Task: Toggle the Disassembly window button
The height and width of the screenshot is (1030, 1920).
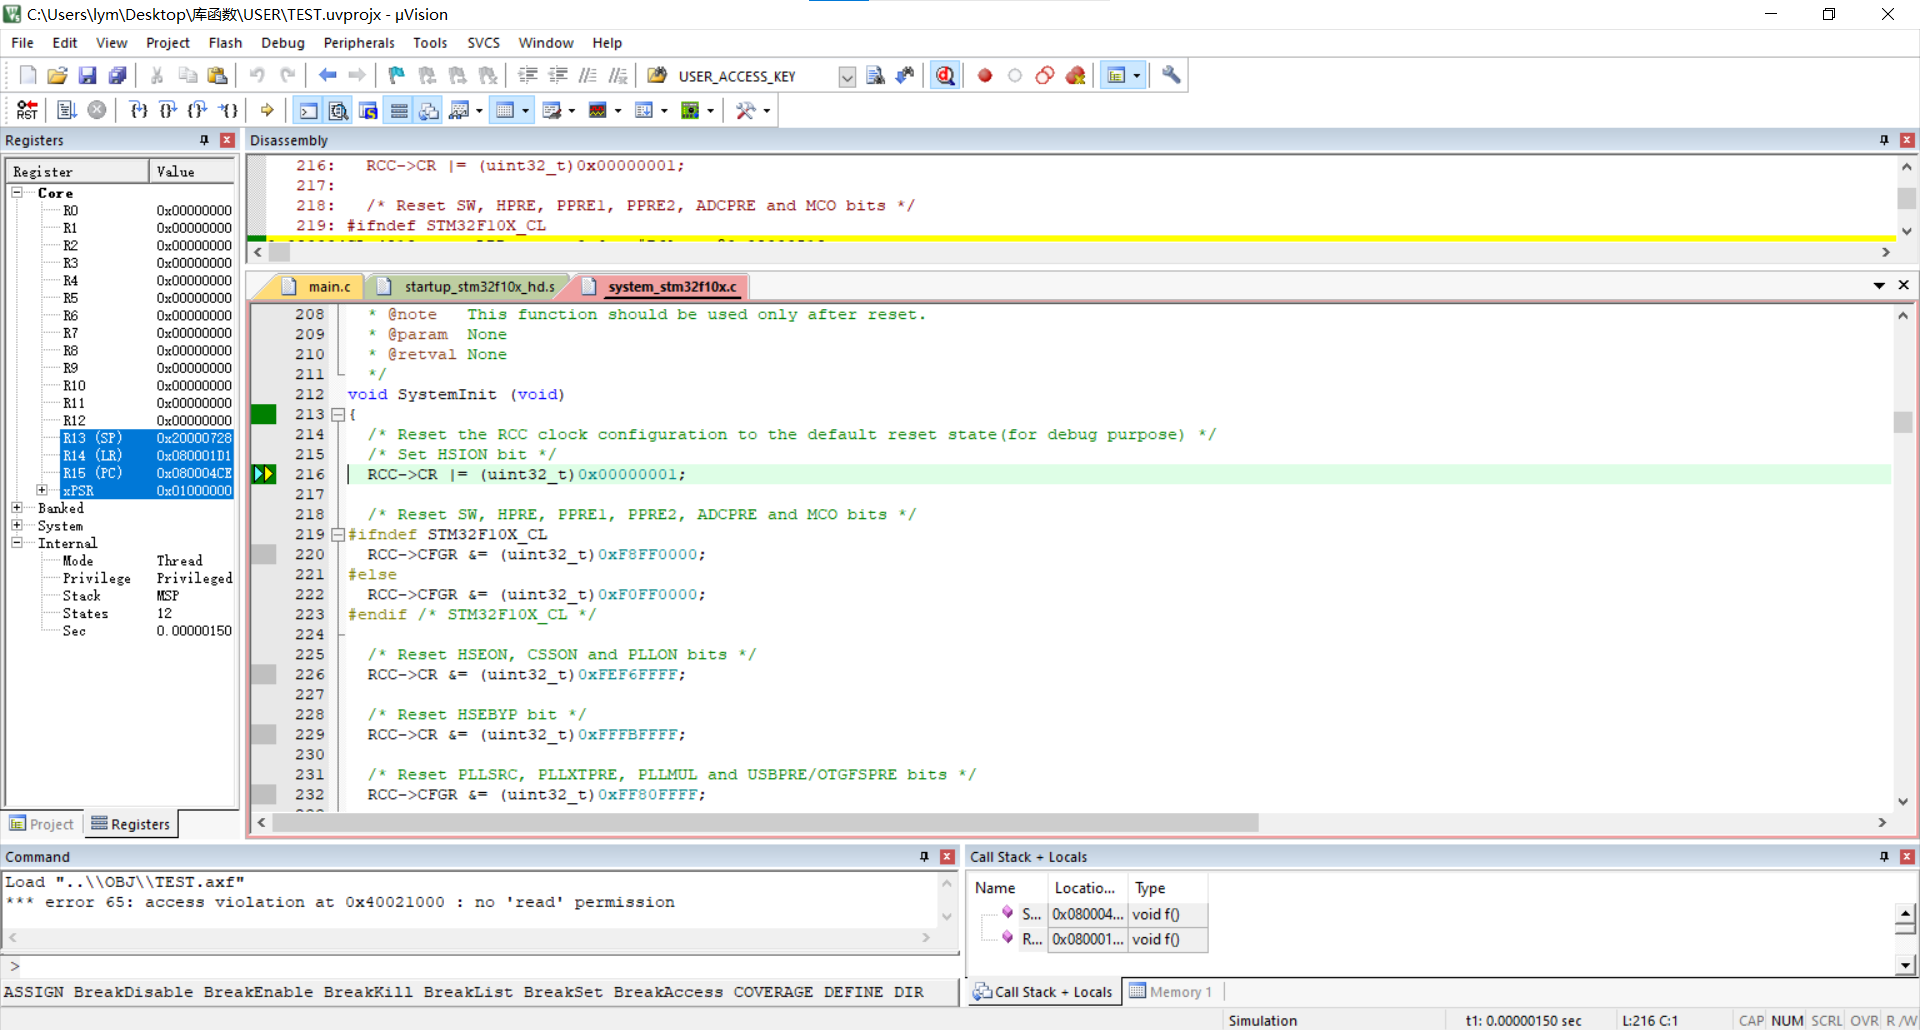Action: (339, 110)
